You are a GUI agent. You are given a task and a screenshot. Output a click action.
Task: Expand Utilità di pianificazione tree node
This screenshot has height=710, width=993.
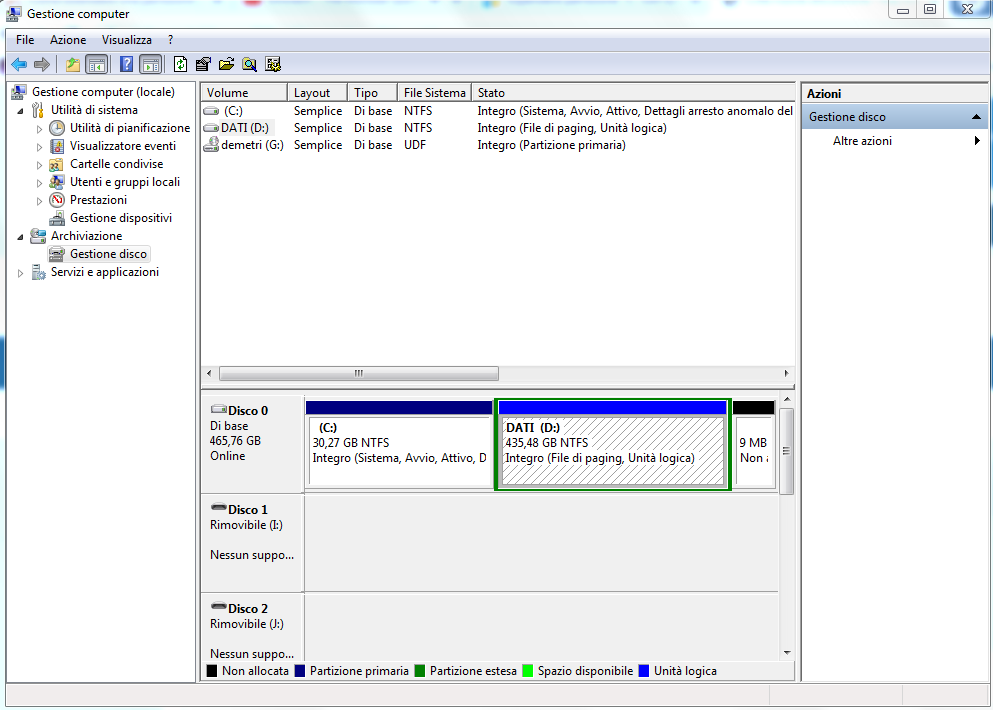[x=40, y=129]
